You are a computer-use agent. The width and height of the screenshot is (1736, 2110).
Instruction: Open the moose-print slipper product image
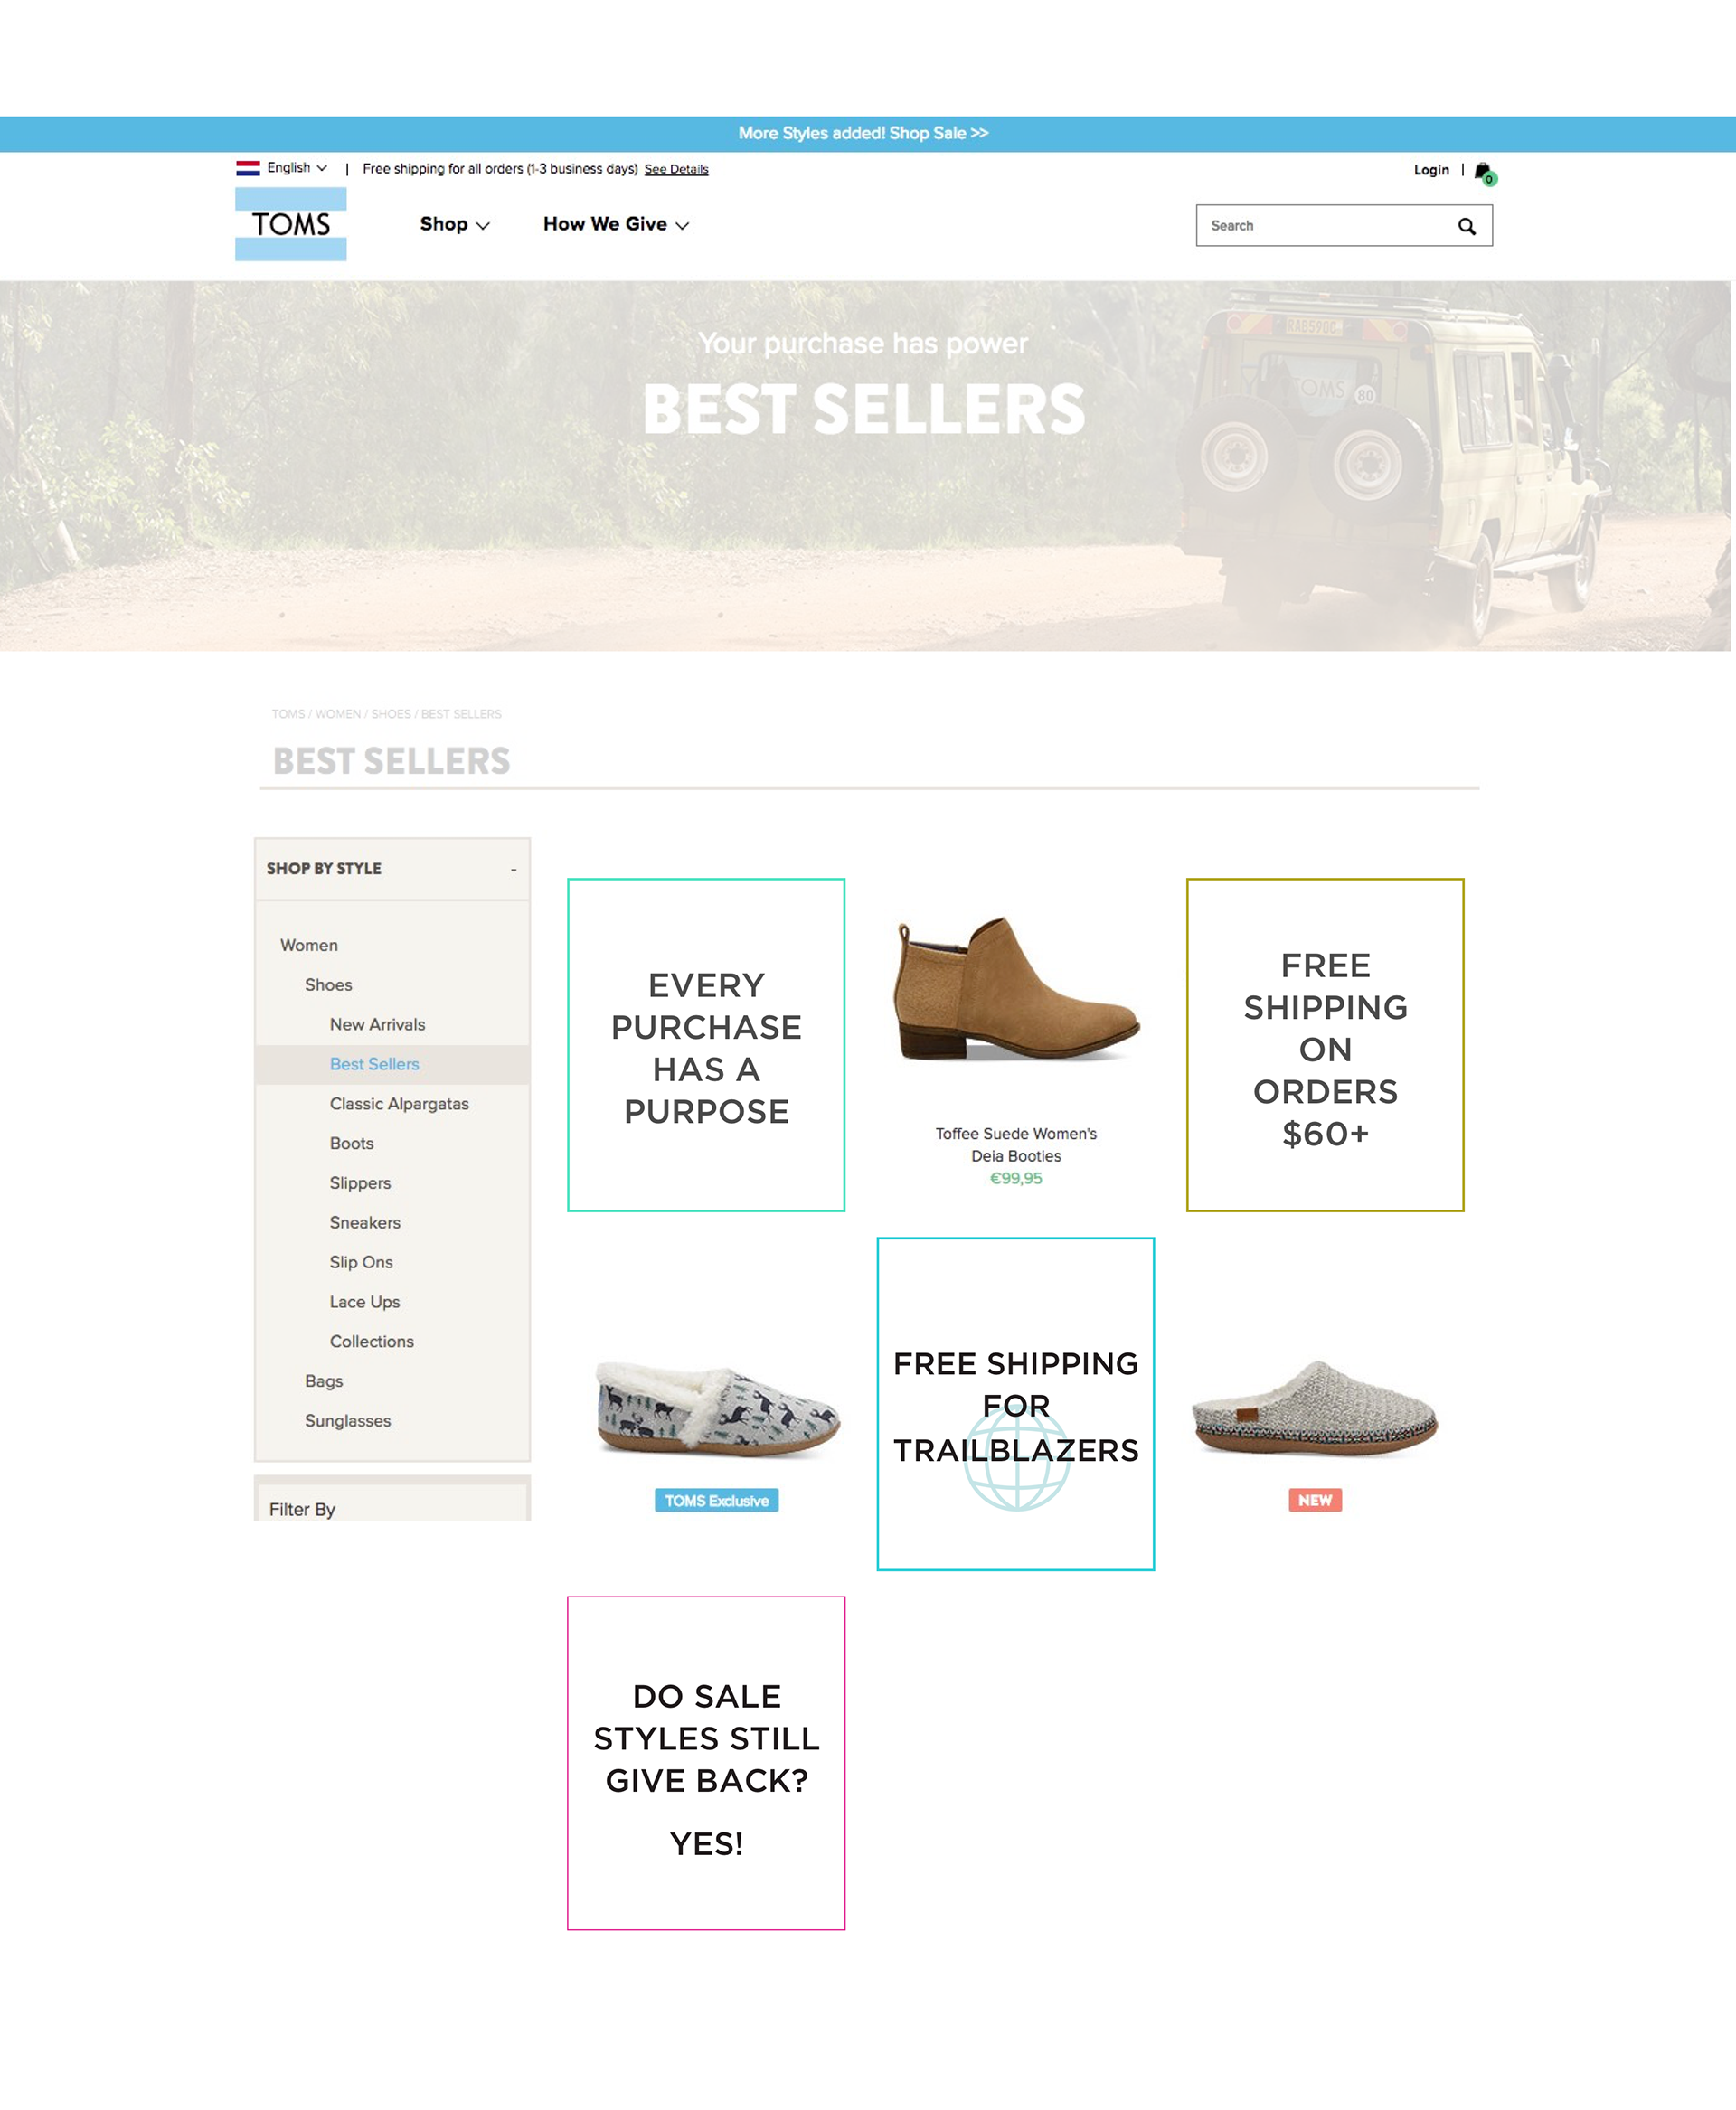point(718,1409)
